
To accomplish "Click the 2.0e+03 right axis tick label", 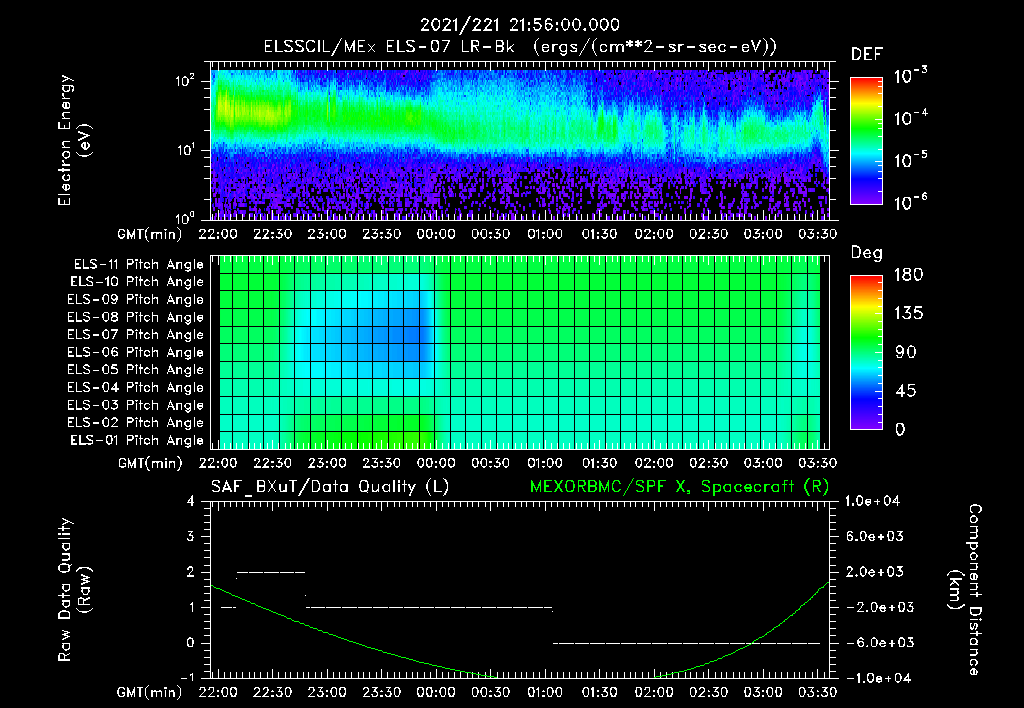I will 875,571.
